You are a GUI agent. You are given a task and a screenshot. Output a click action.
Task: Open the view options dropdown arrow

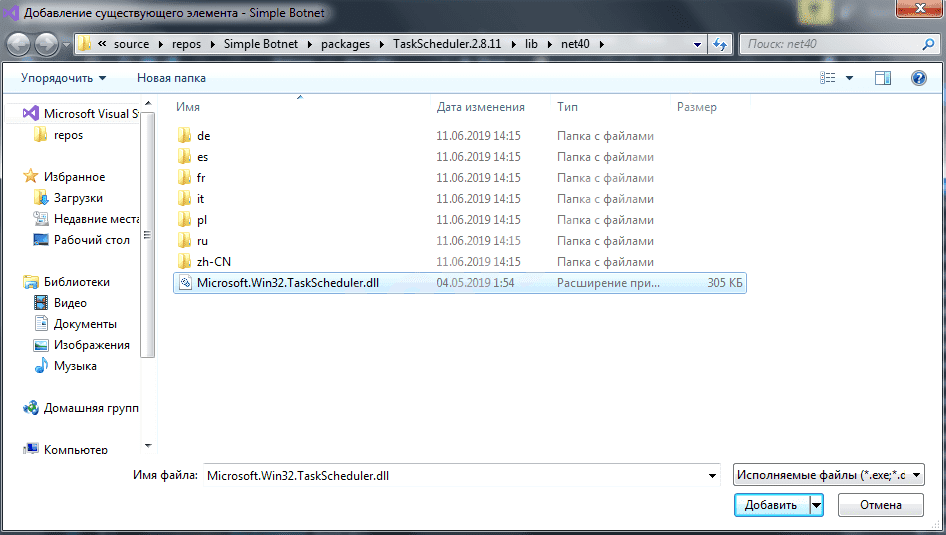tap(849, 78)
